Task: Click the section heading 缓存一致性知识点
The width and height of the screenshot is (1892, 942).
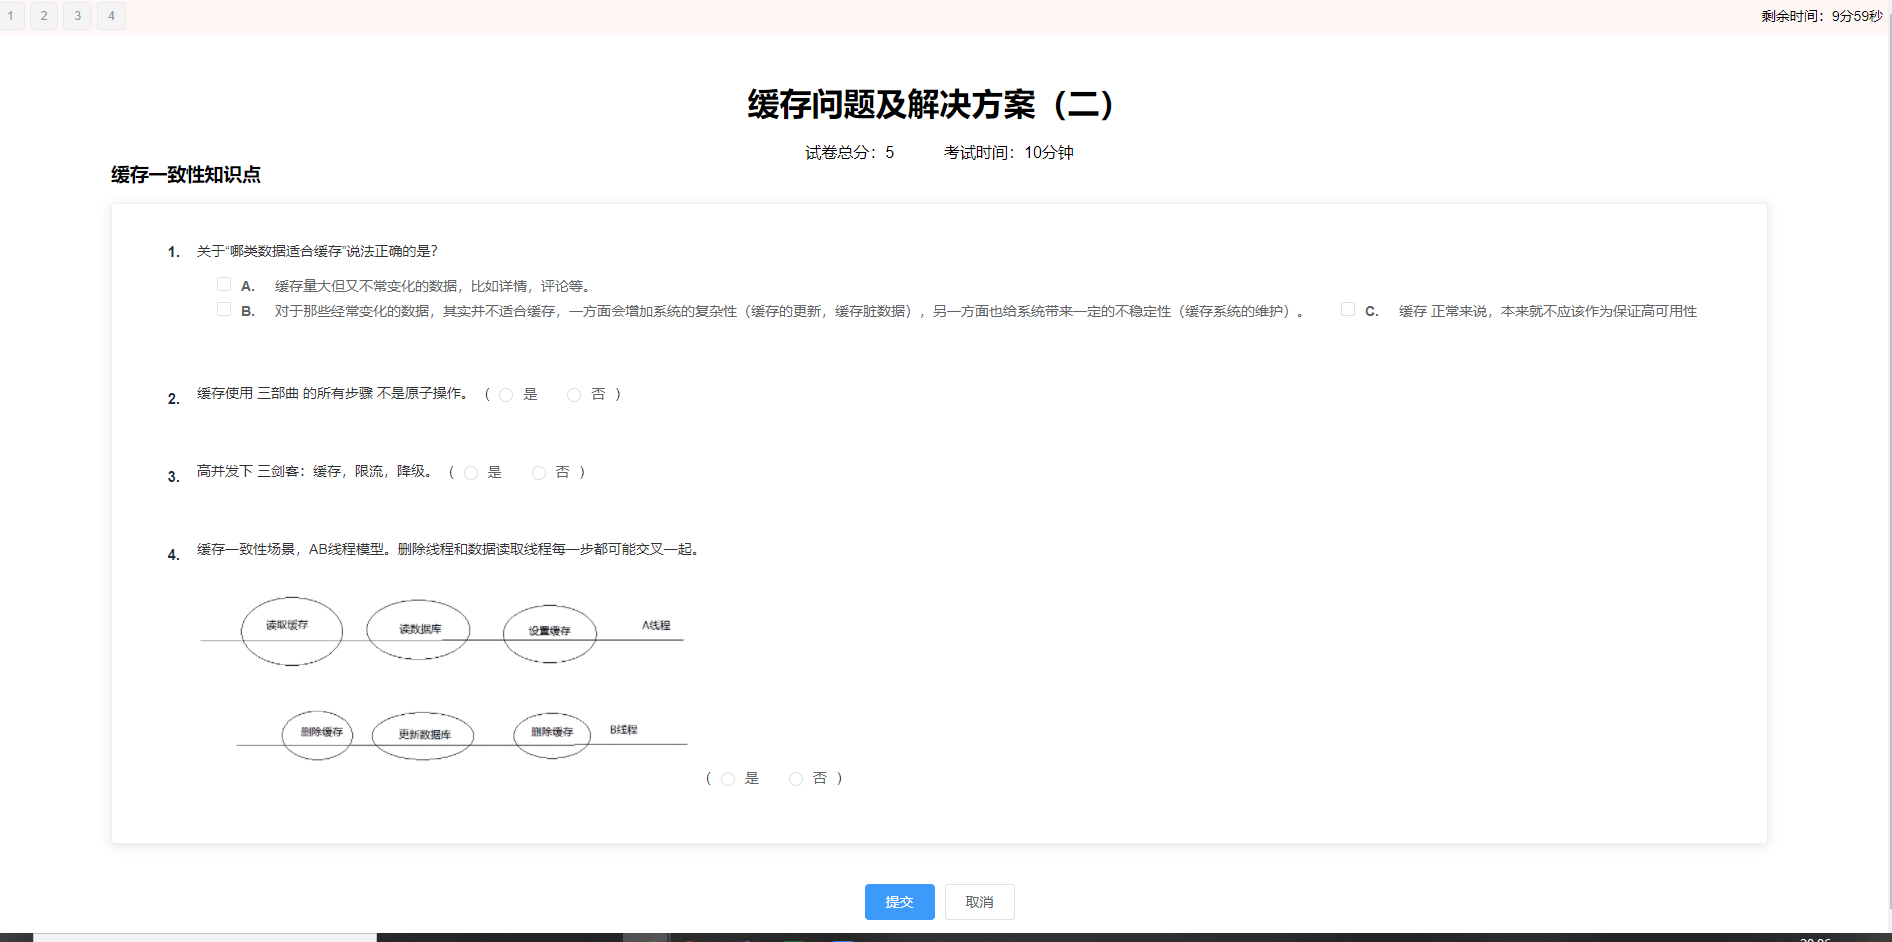Action: coord(186,175)
